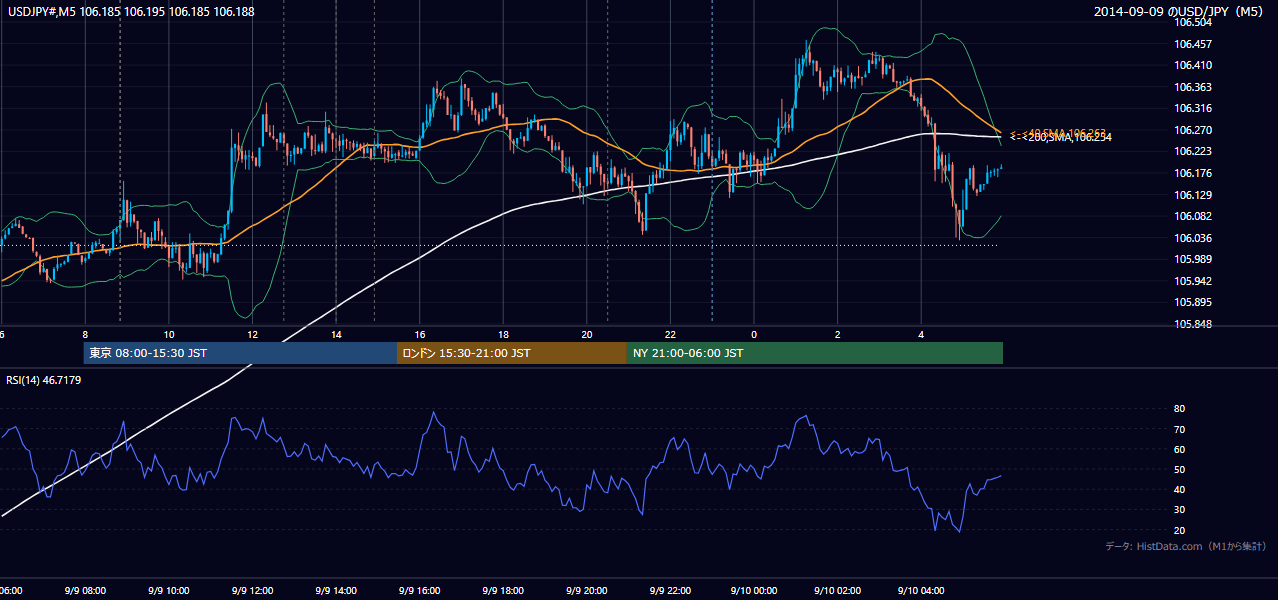Click hour tick 16 under price chart
The image size is (1278, 600).
pos(420,335)
